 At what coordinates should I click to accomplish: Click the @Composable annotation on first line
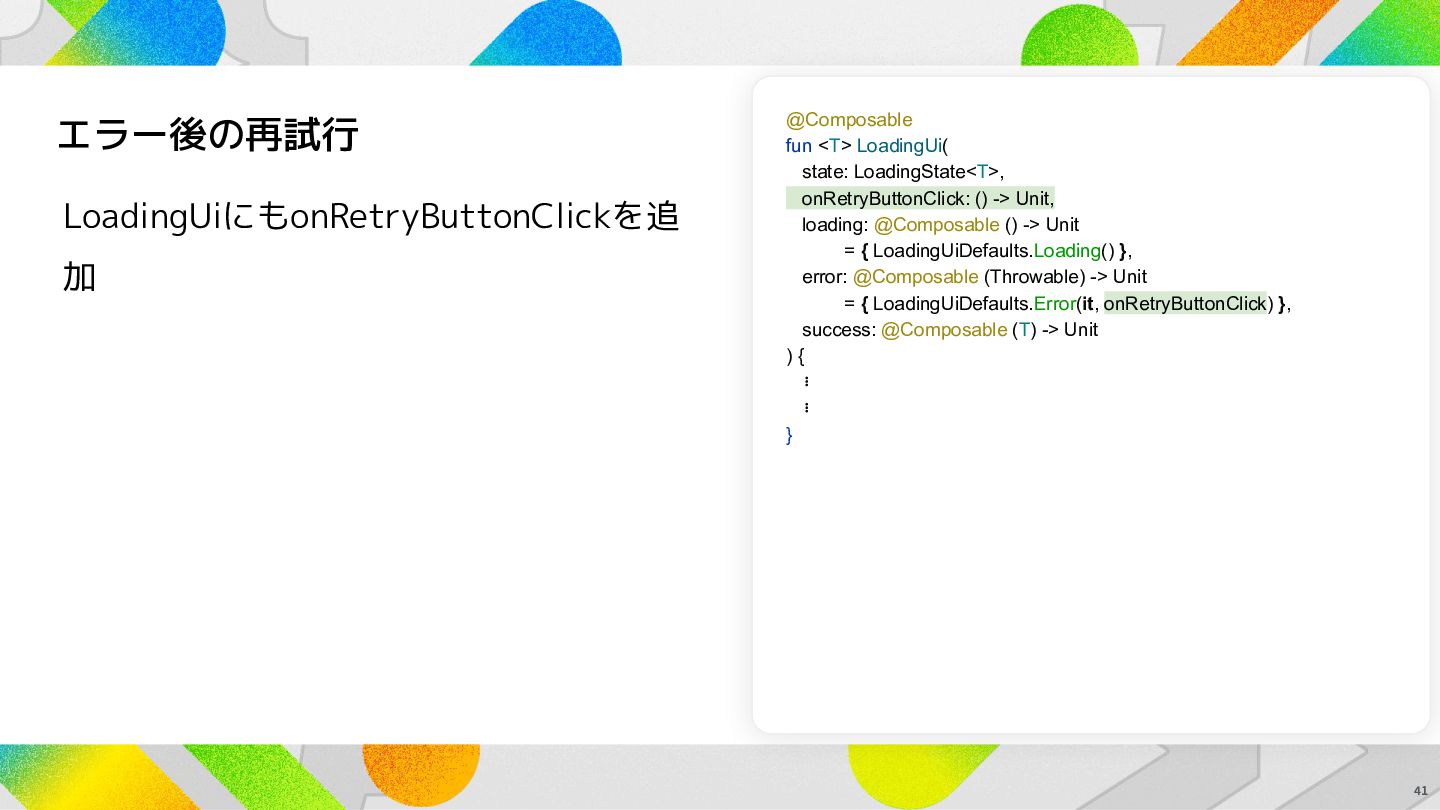(849, 120)
